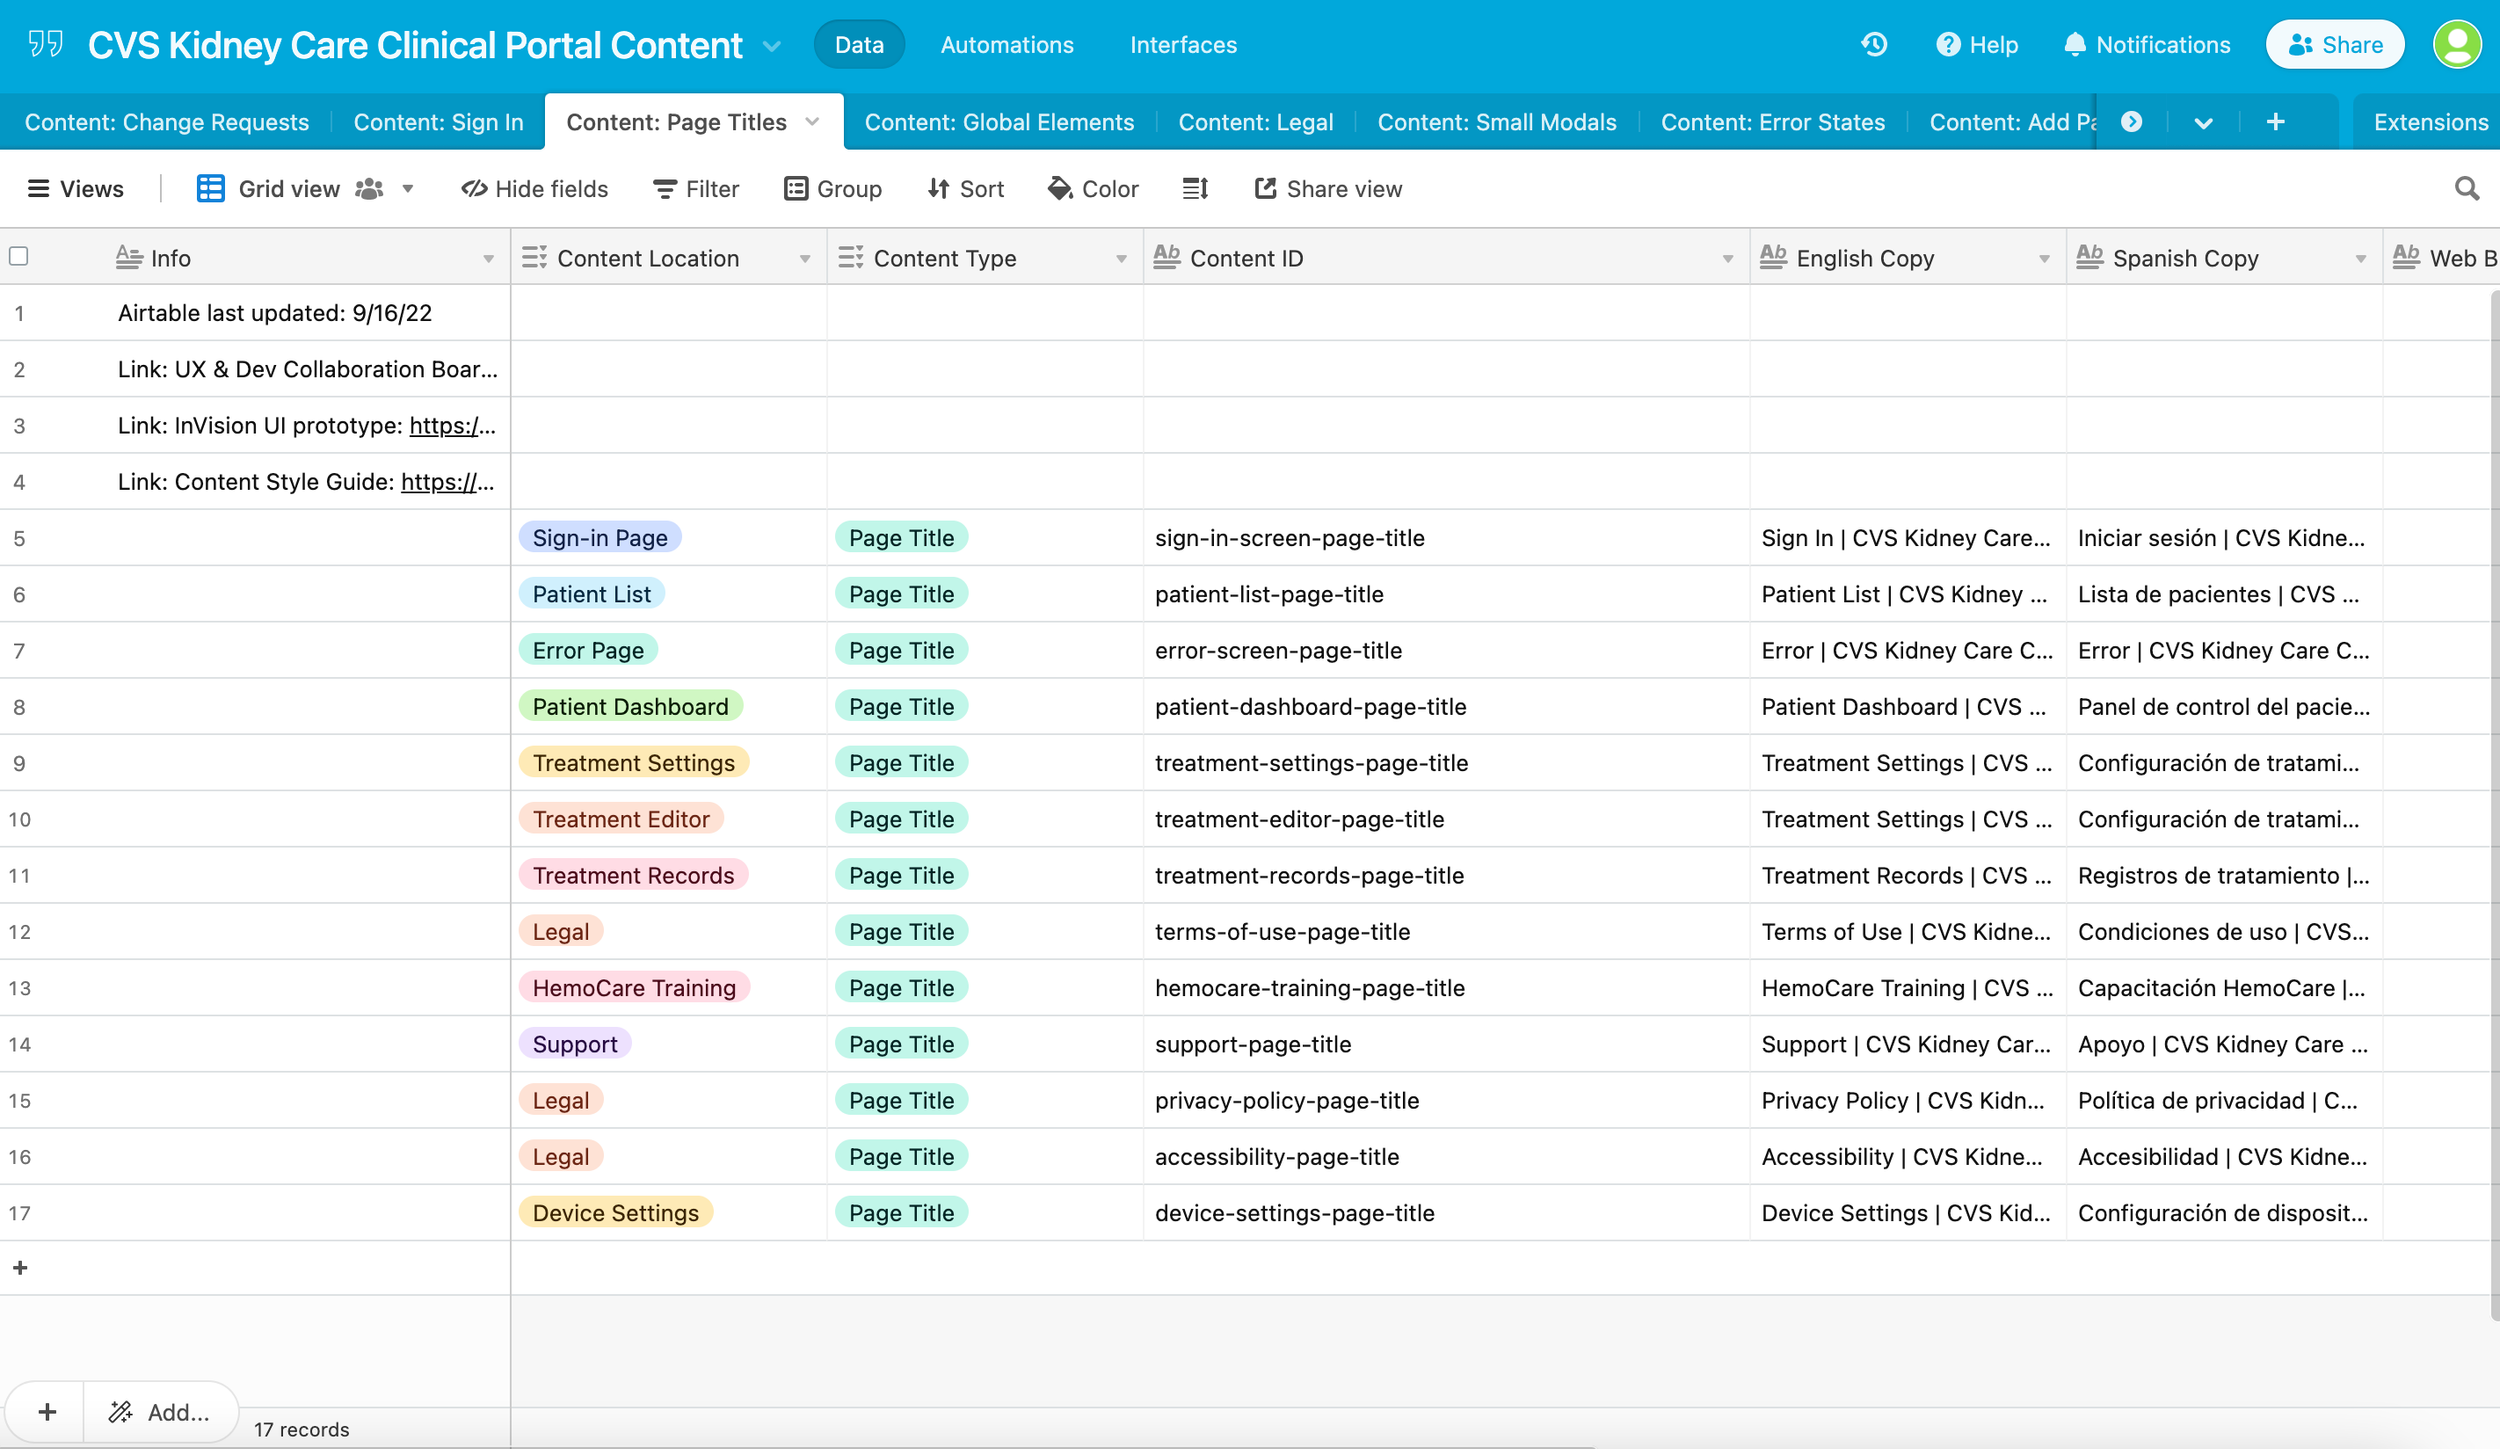Add a new record row with plus

click(x=20, y=1268)
